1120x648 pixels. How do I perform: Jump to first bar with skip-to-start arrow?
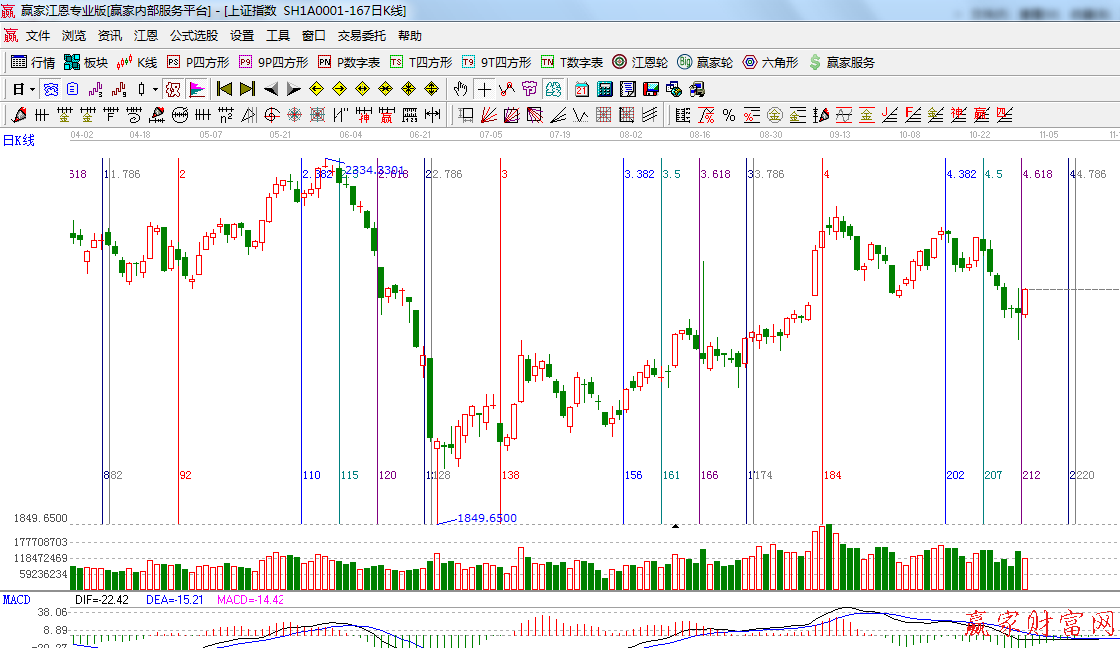coord(224,89)
